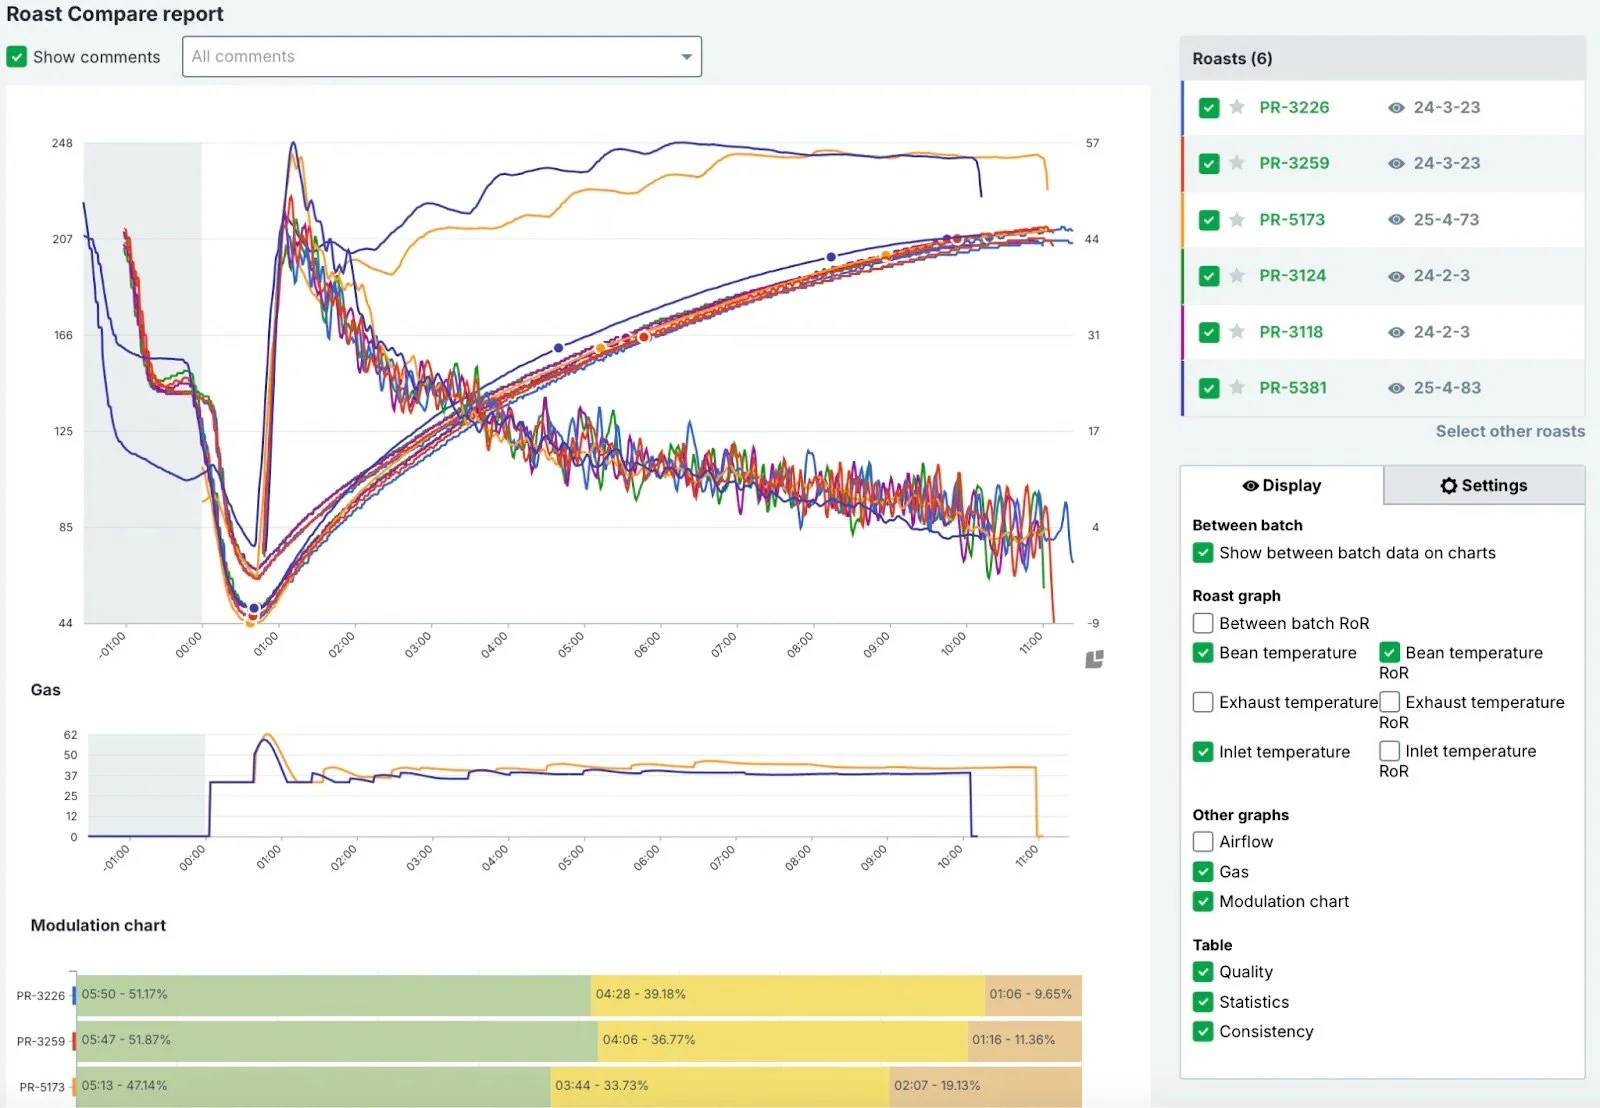The image size is (1600, 1108).
Task: Uncheck the Show comments checkbox
Action: pos(17,57)
